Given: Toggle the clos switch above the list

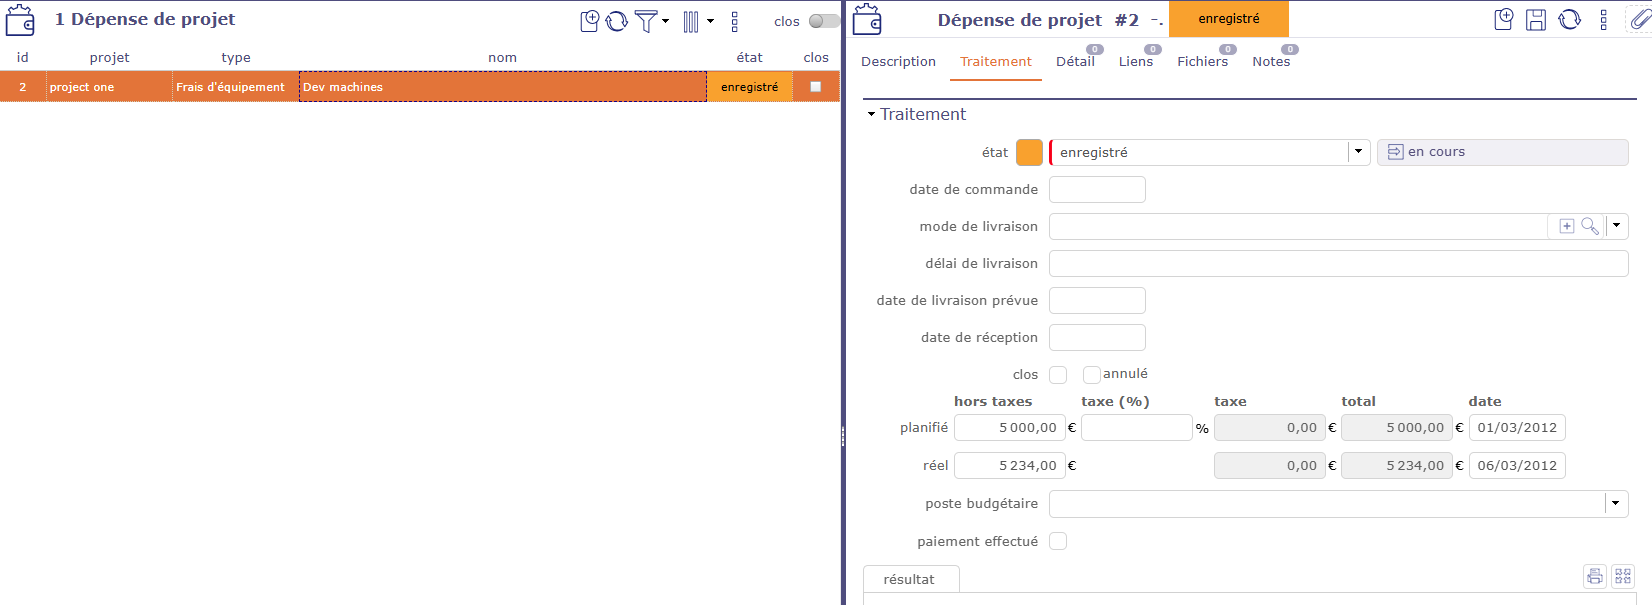Looking at the screenshot, I should tap(823, 21).
